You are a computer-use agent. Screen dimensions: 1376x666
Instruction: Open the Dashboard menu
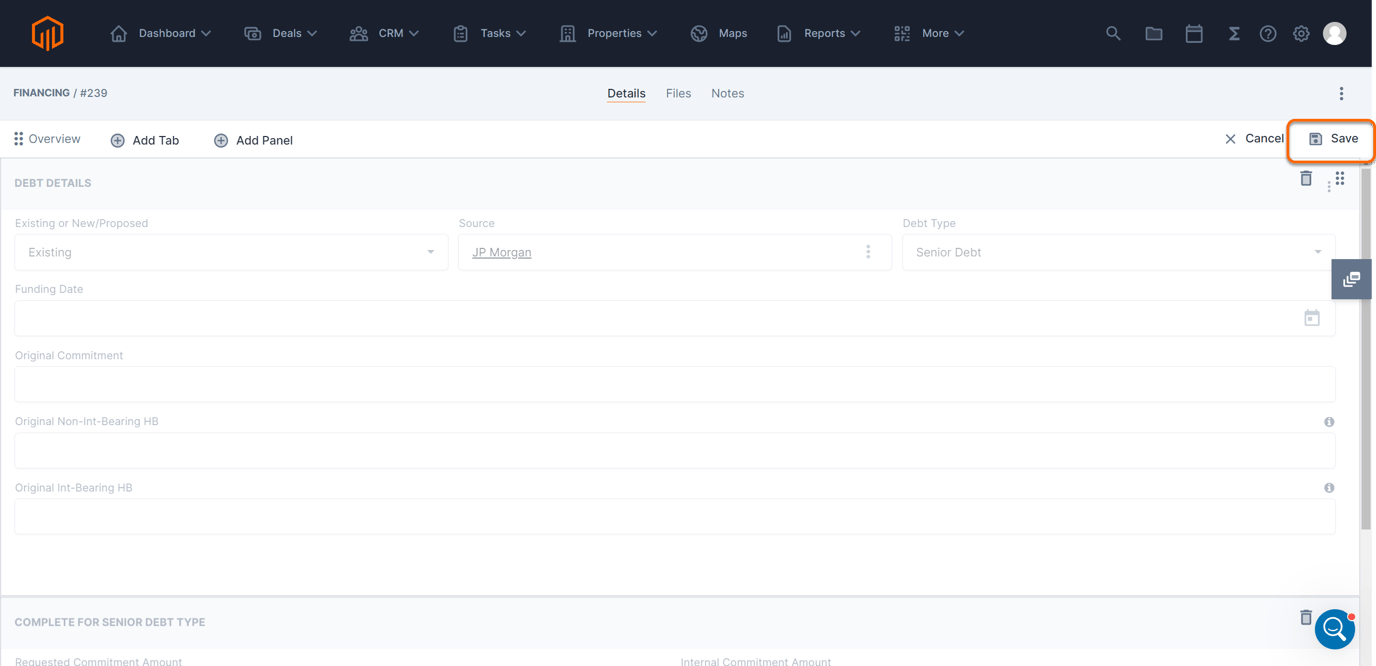(161, 33)
